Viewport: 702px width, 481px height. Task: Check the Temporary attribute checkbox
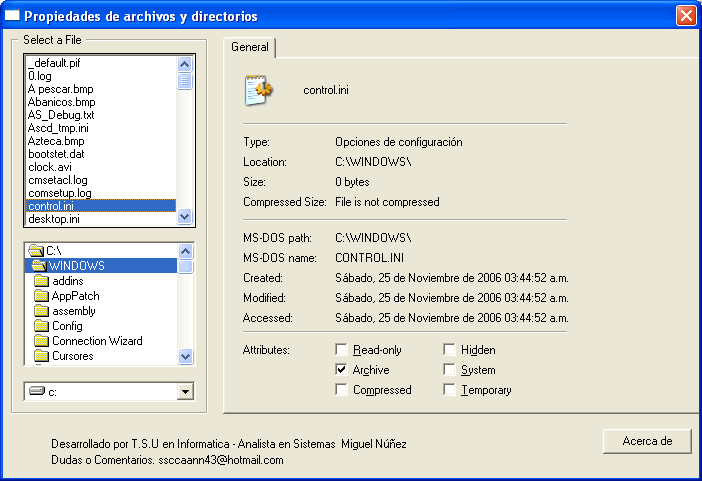tap(450, 390)
